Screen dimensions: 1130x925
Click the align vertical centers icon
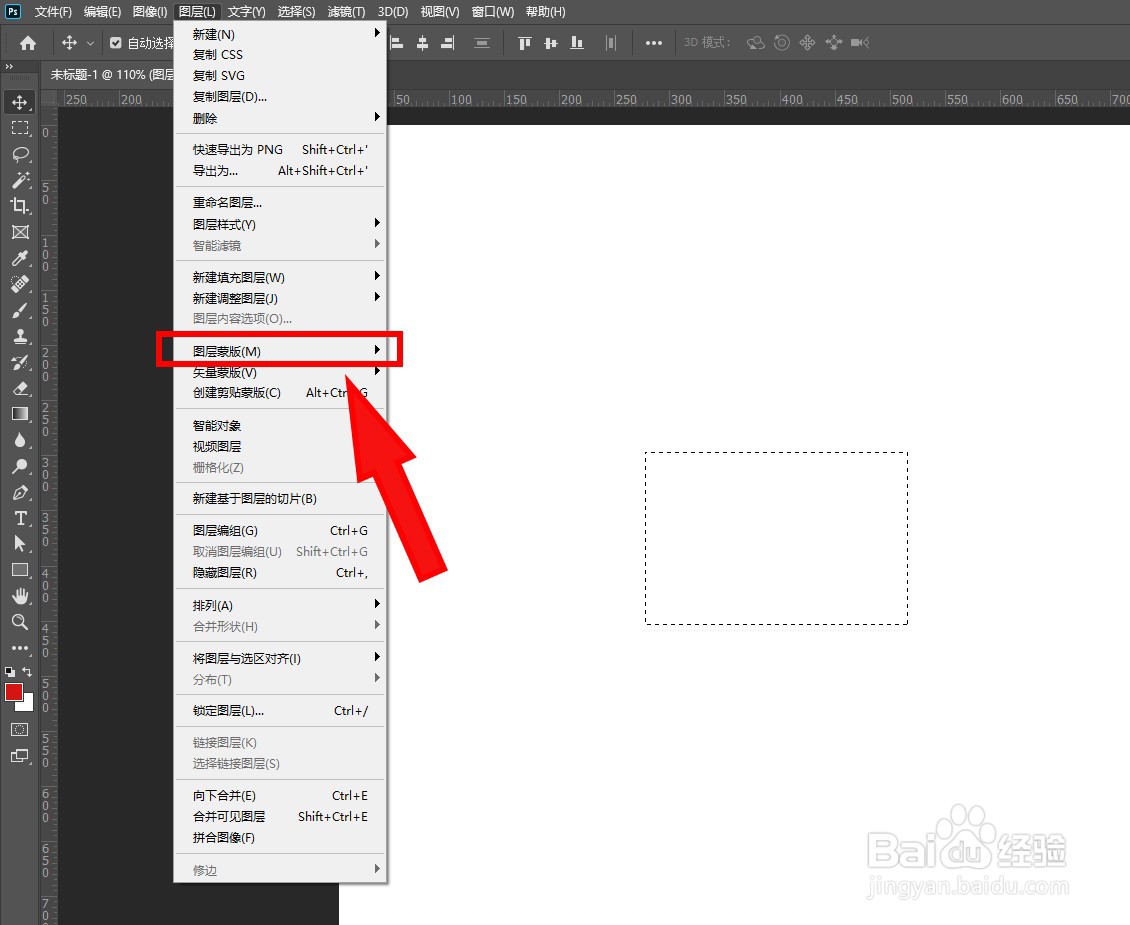pos(551,43)
